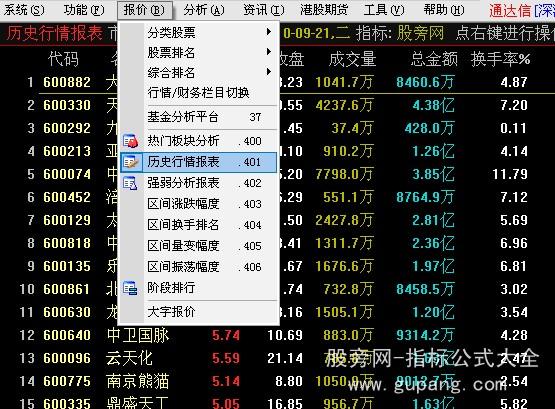Click the 阶段排行 menu icon
Image resolution: width=555 pixels, height=409 pixels.
point(130,288)
